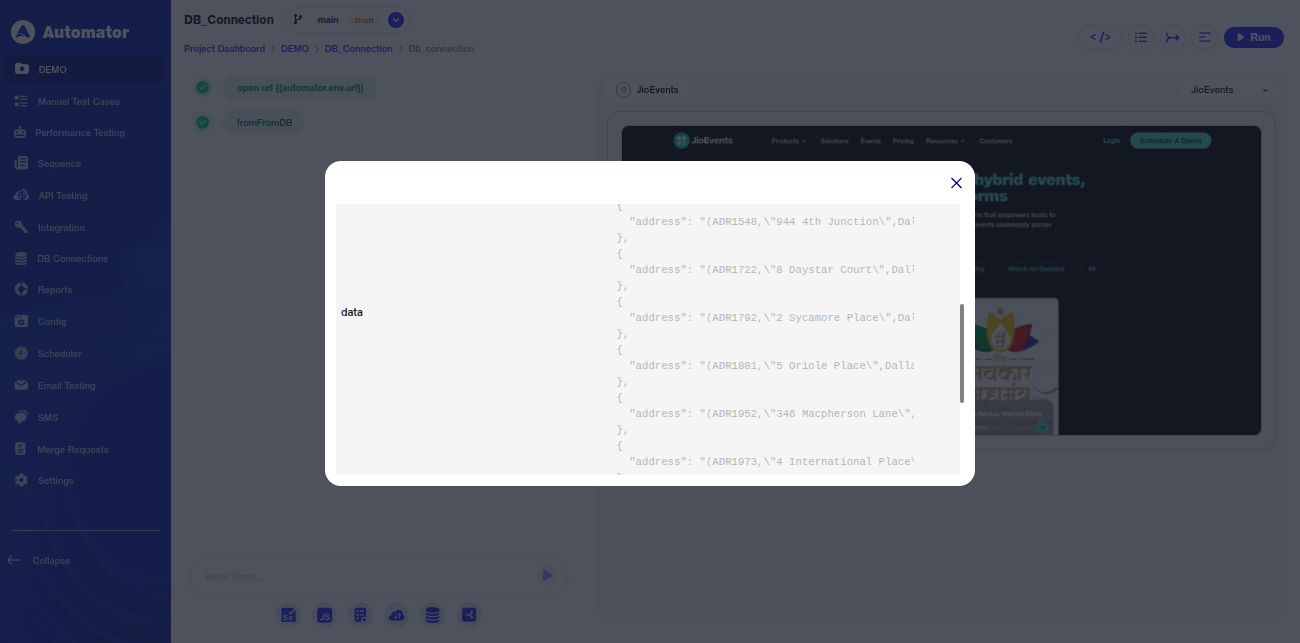Click the merge branches icon
This screenshot has height=643, width=1300.
[x=1172, y=37]
